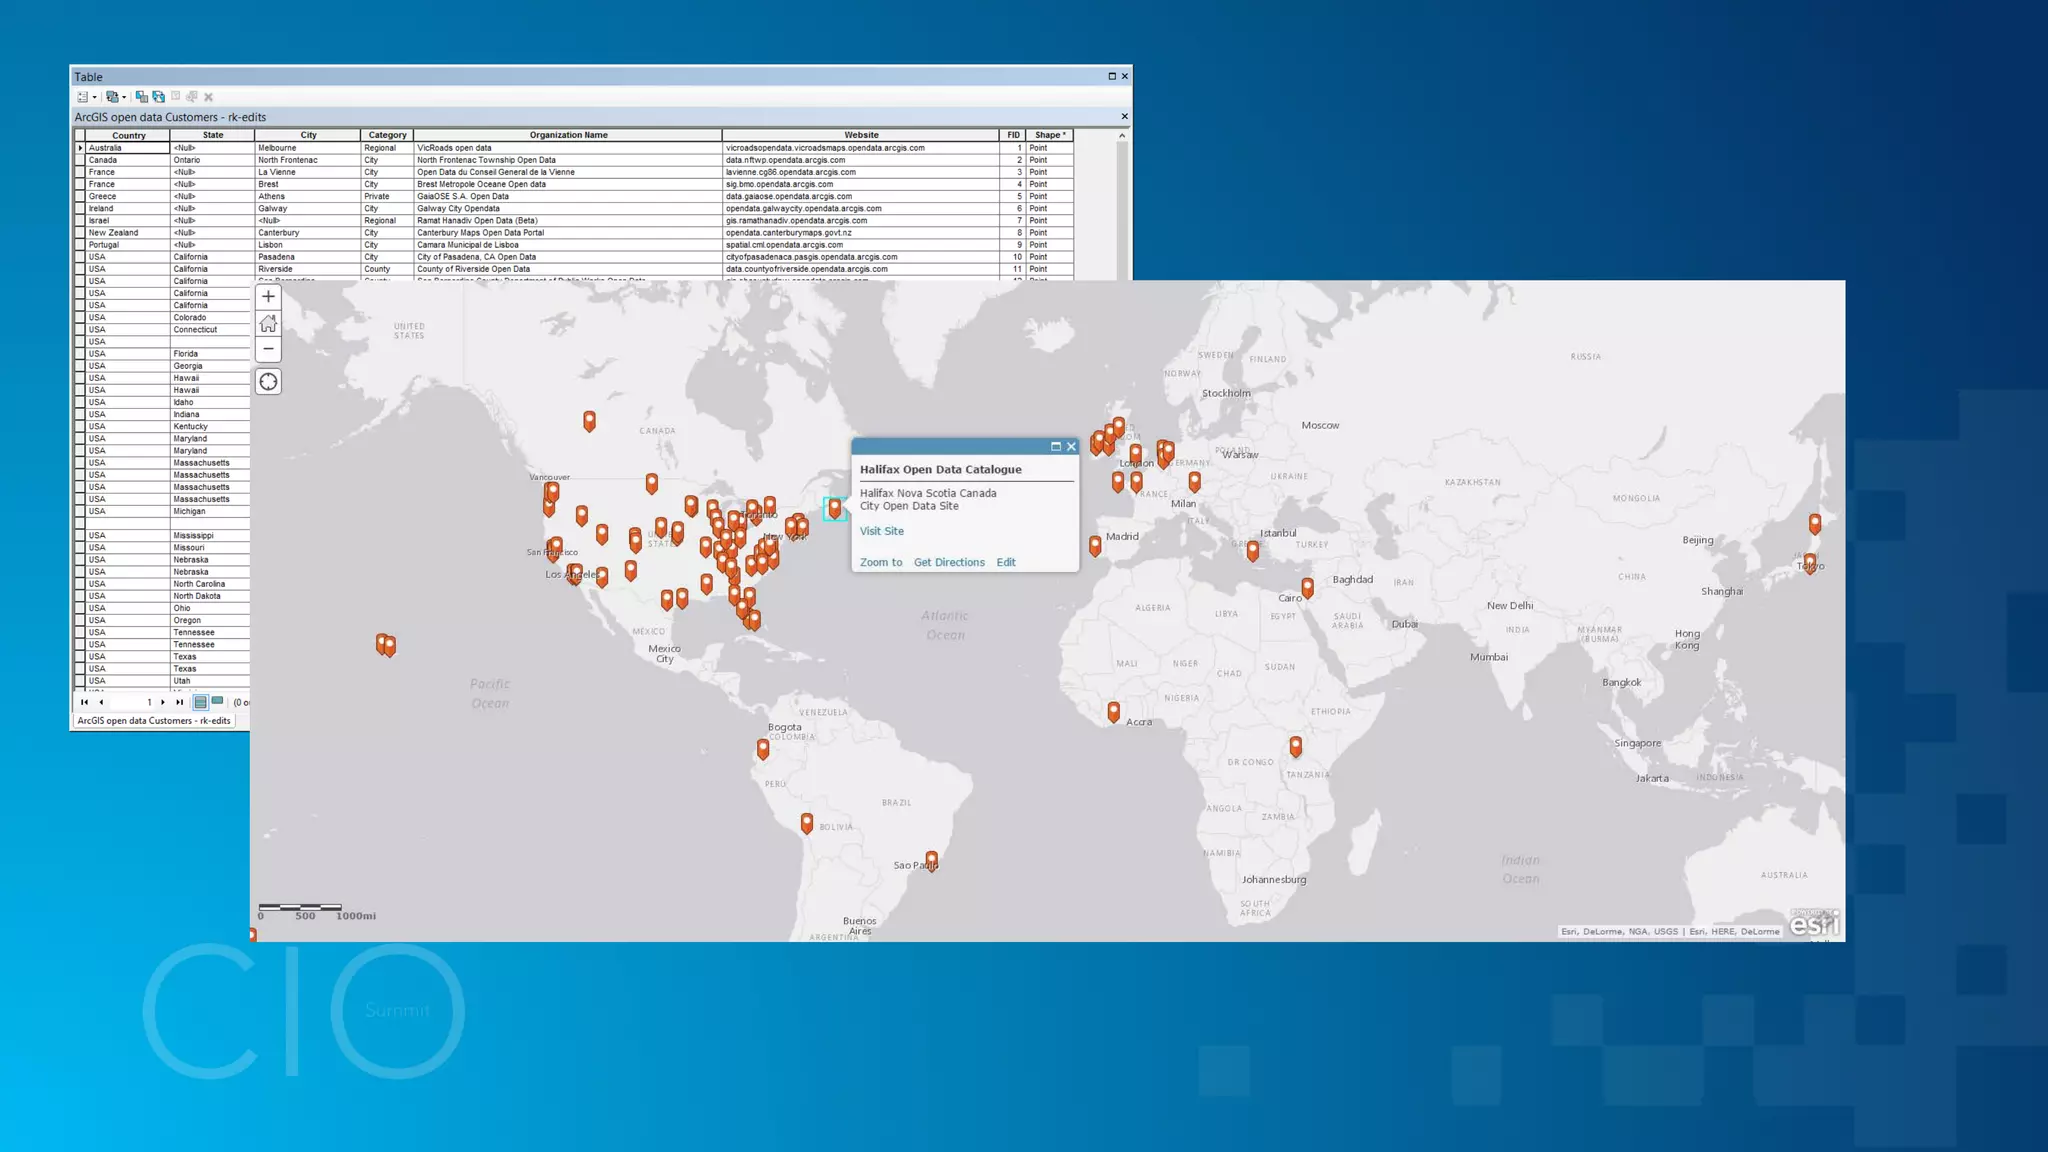The image size is (2048, 1152).
Task: Open the Visit Site link in popup
Action: coord(881,531)
